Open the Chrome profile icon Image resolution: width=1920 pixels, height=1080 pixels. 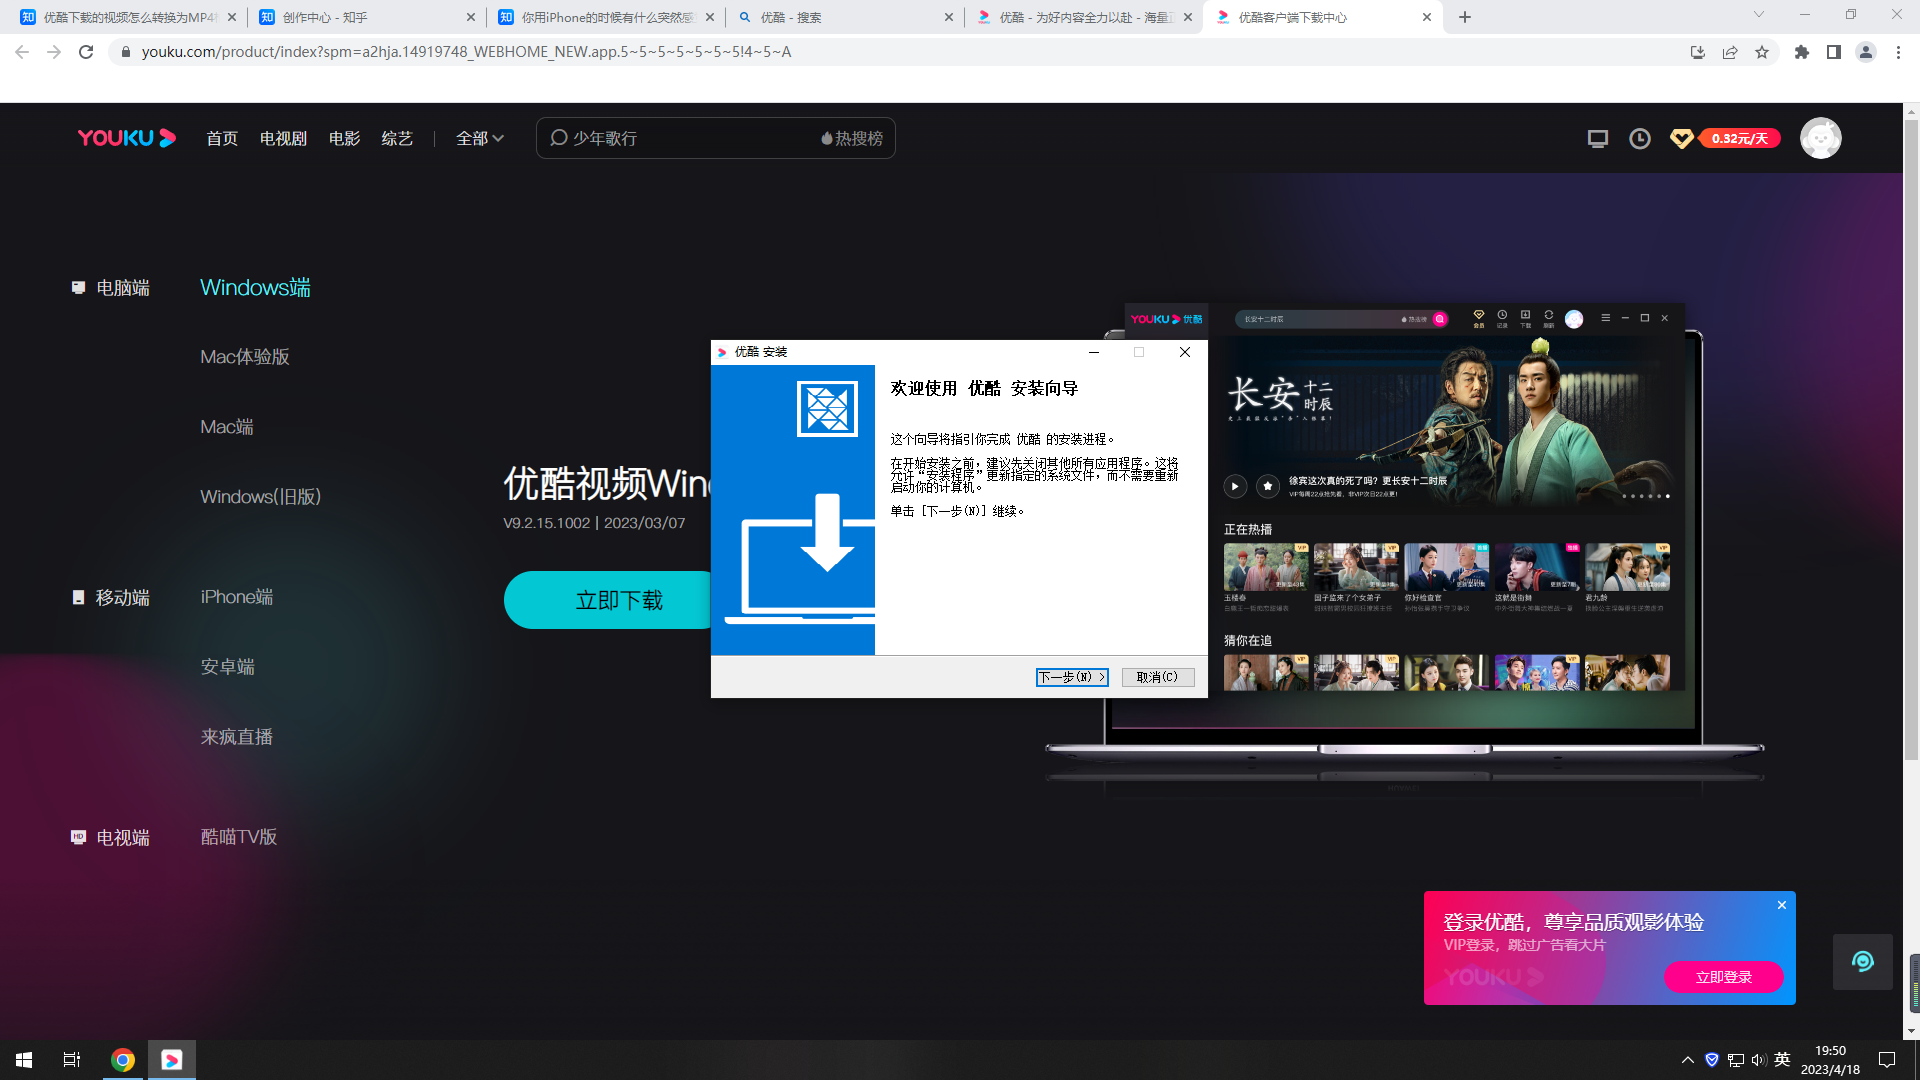tap(1866, 52)
